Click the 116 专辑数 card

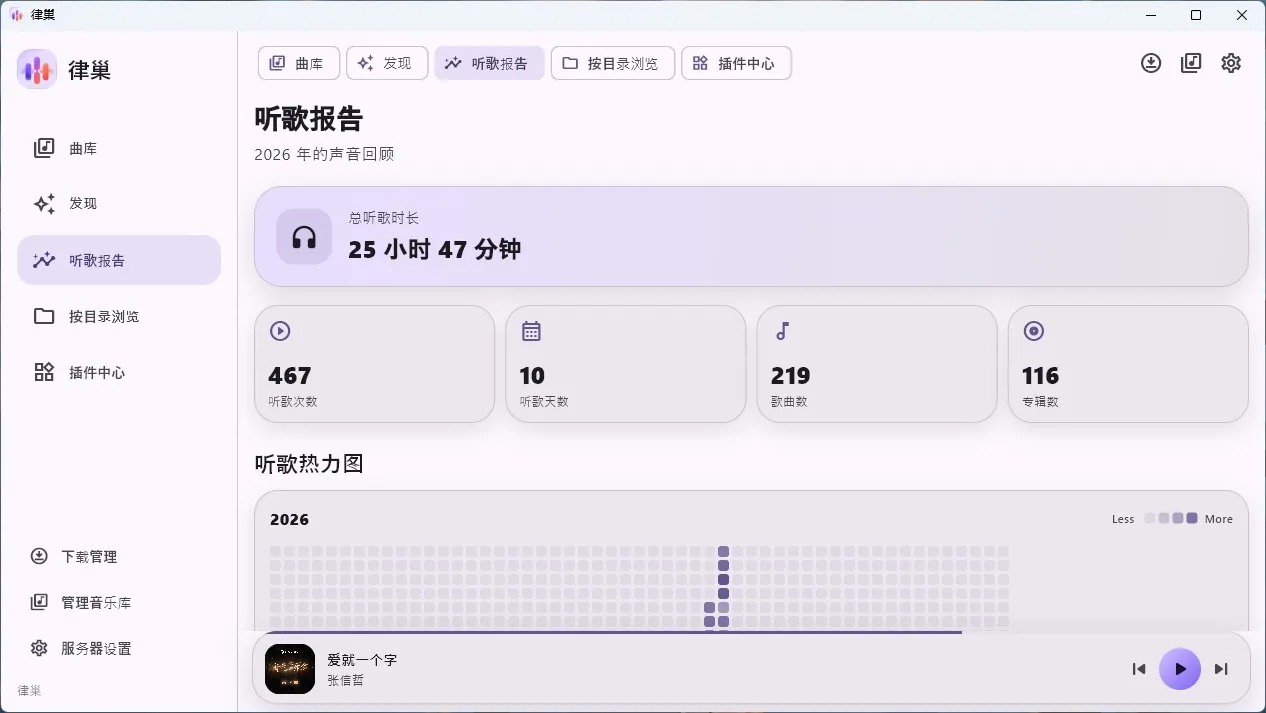click(x=1128, y=364)
